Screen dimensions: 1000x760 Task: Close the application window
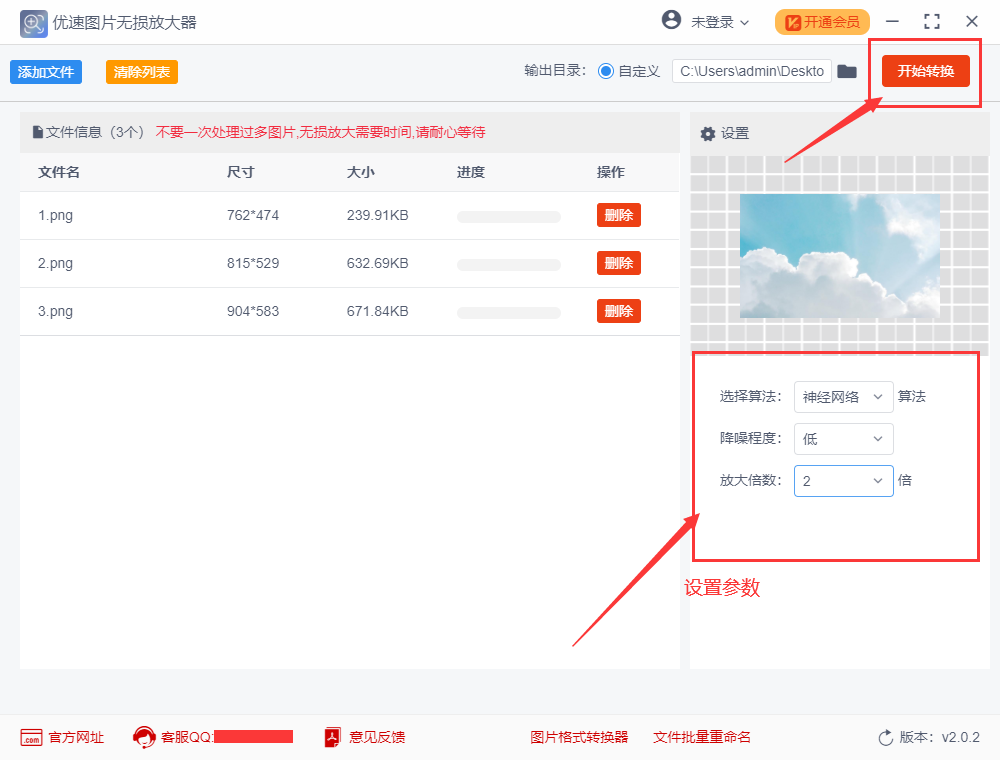pos(972,22)
